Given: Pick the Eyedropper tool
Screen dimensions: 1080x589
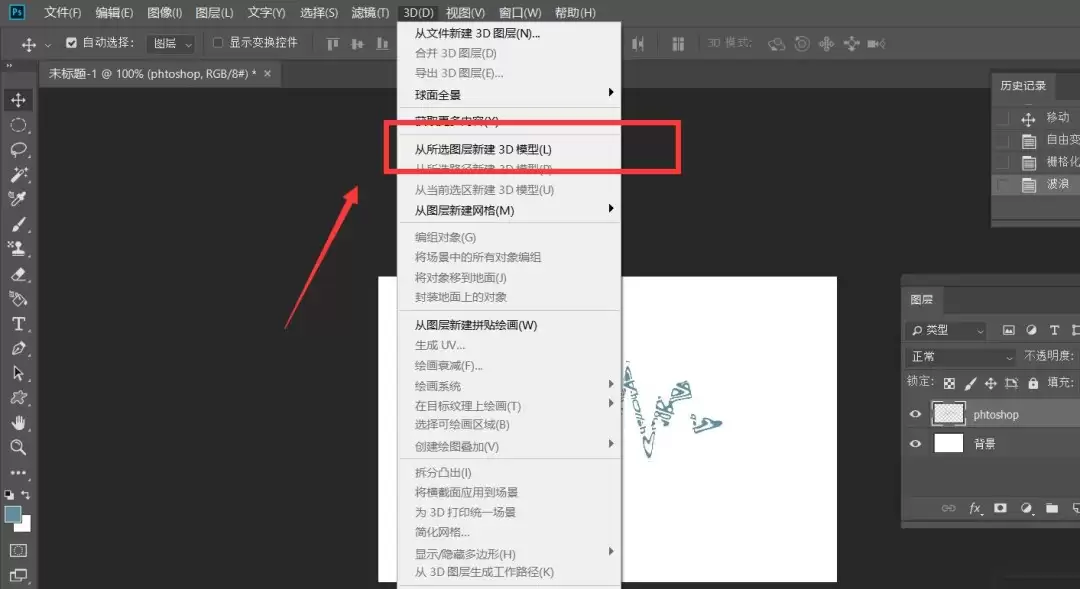Looking at the screenshot, I should click(19, 199).
